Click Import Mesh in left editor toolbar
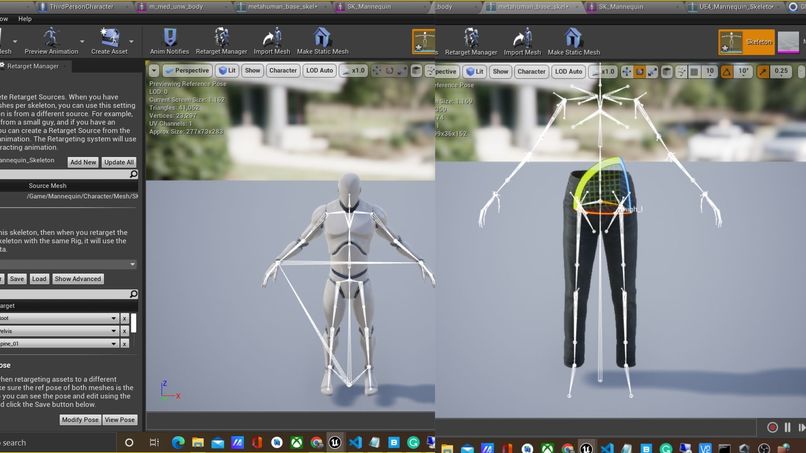The image size is (806, 453). click(x=271, y=41)
